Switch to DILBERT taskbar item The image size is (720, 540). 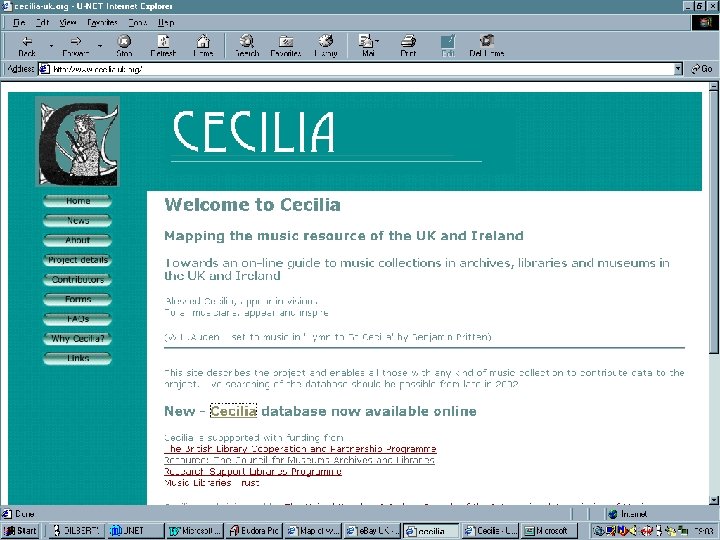tap(77, 531)
